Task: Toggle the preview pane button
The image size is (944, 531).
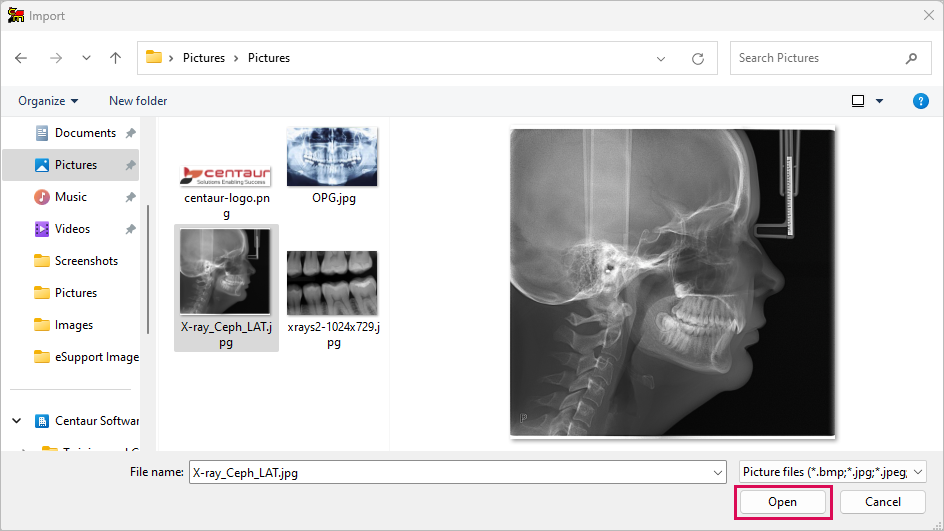Action: coord(858,101)
